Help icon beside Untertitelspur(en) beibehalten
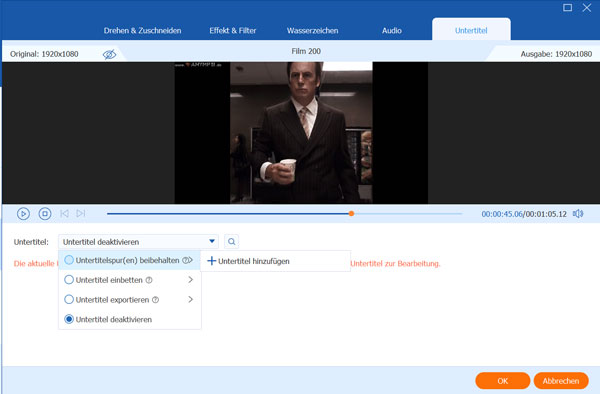The image size is (600, 394). pos(185,260)
